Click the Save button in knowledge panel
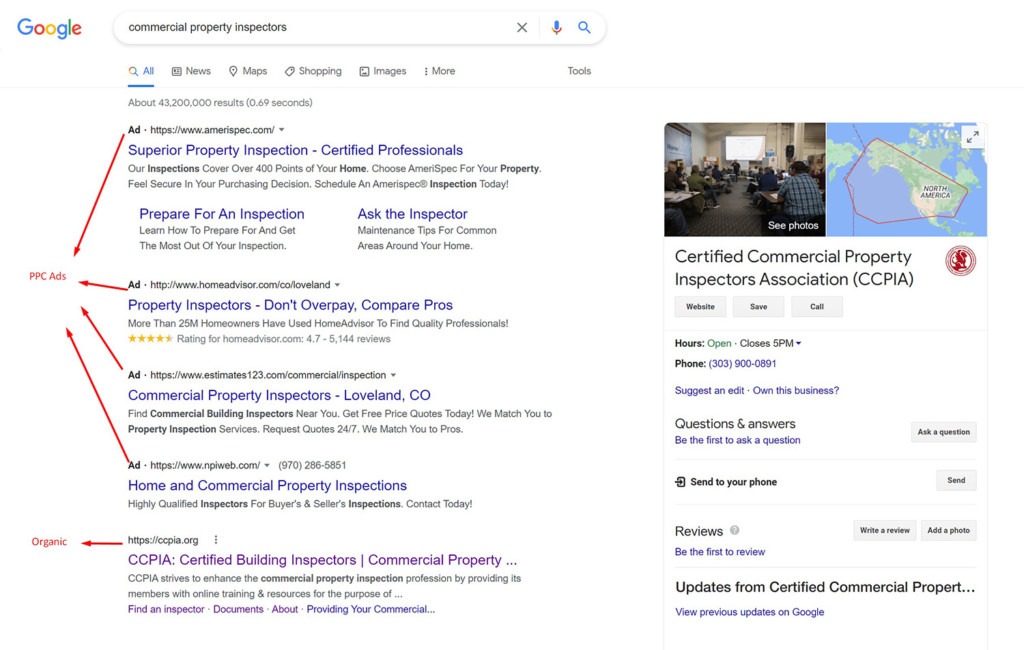 (758, 306)
